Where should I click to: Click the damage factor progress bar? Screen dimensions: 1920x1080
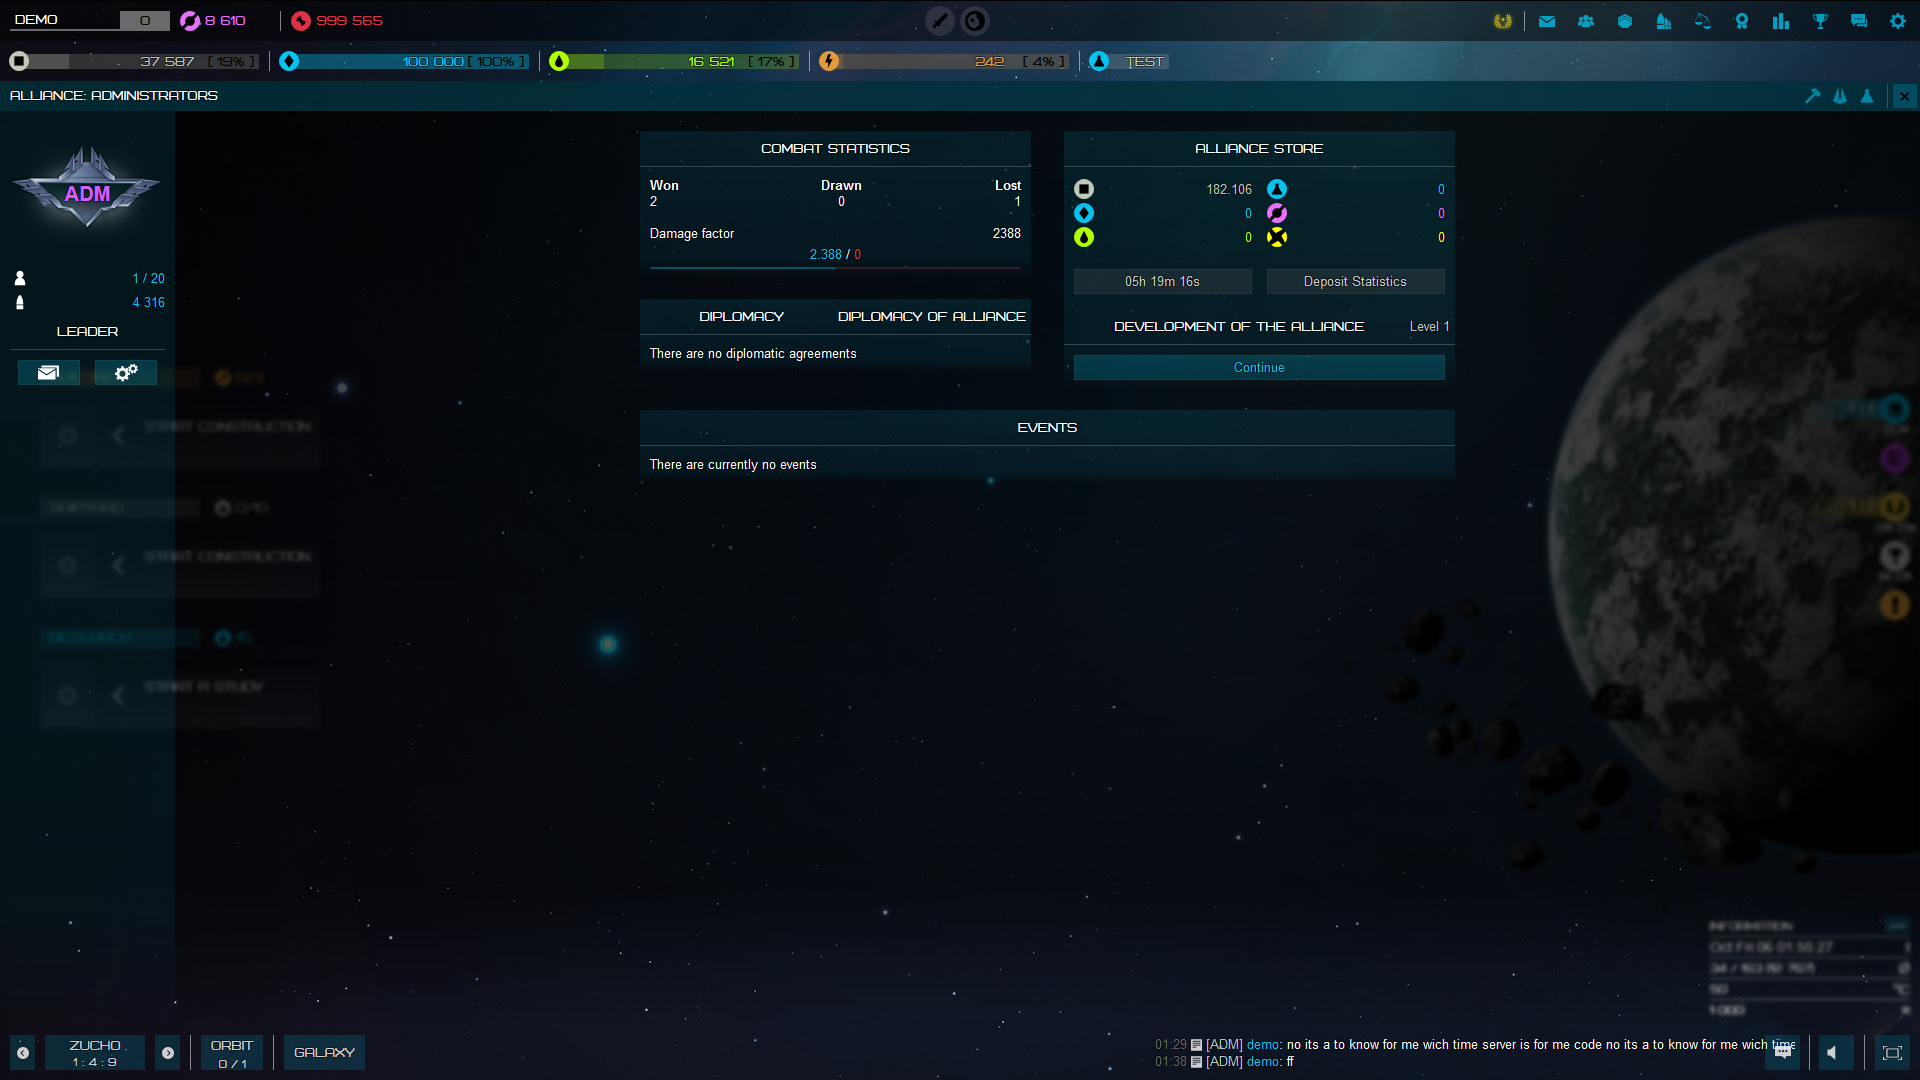(x=835, y=268)
